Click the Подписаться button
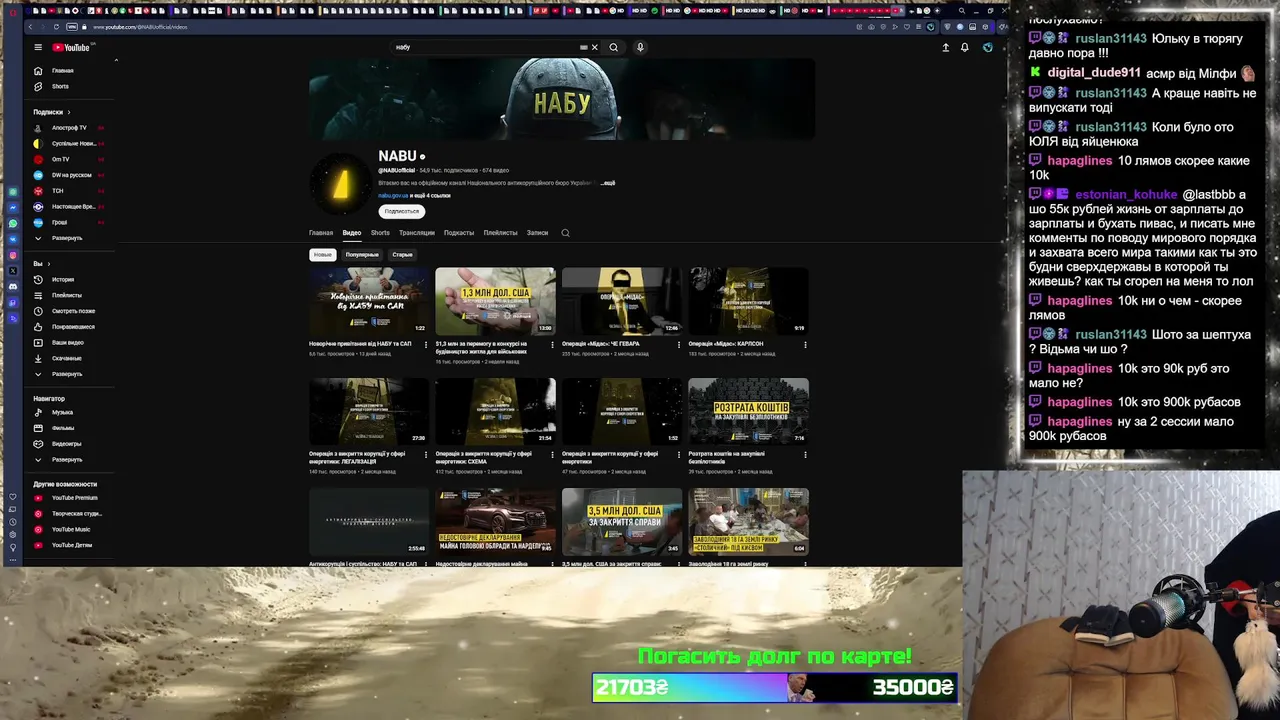Image resolution: width=1280 pixels, height=720 pixels. point(402,212)
